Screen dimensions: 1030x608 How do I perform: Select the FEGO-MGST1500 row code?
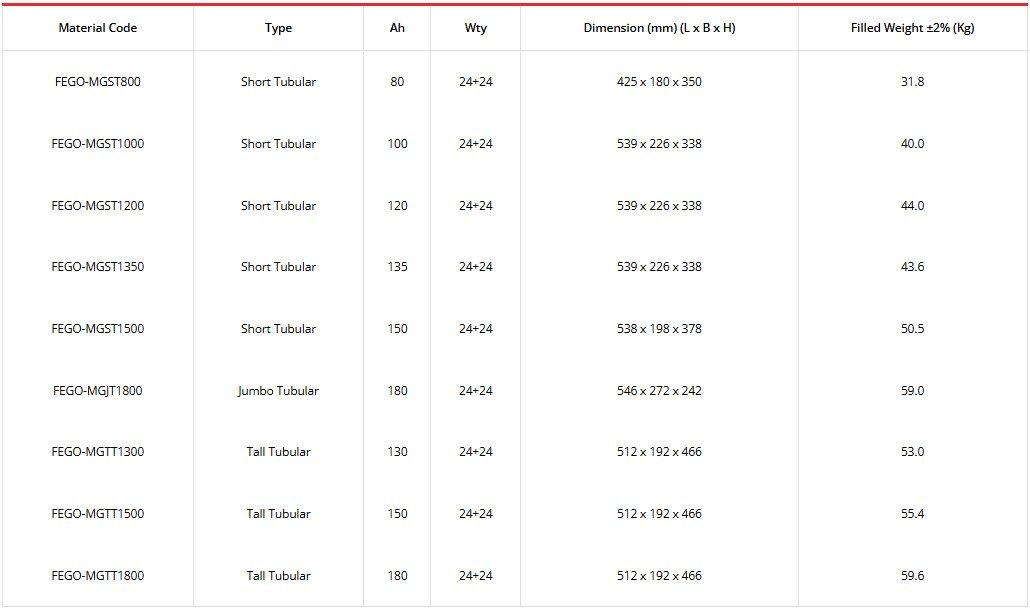click(98, 329)
